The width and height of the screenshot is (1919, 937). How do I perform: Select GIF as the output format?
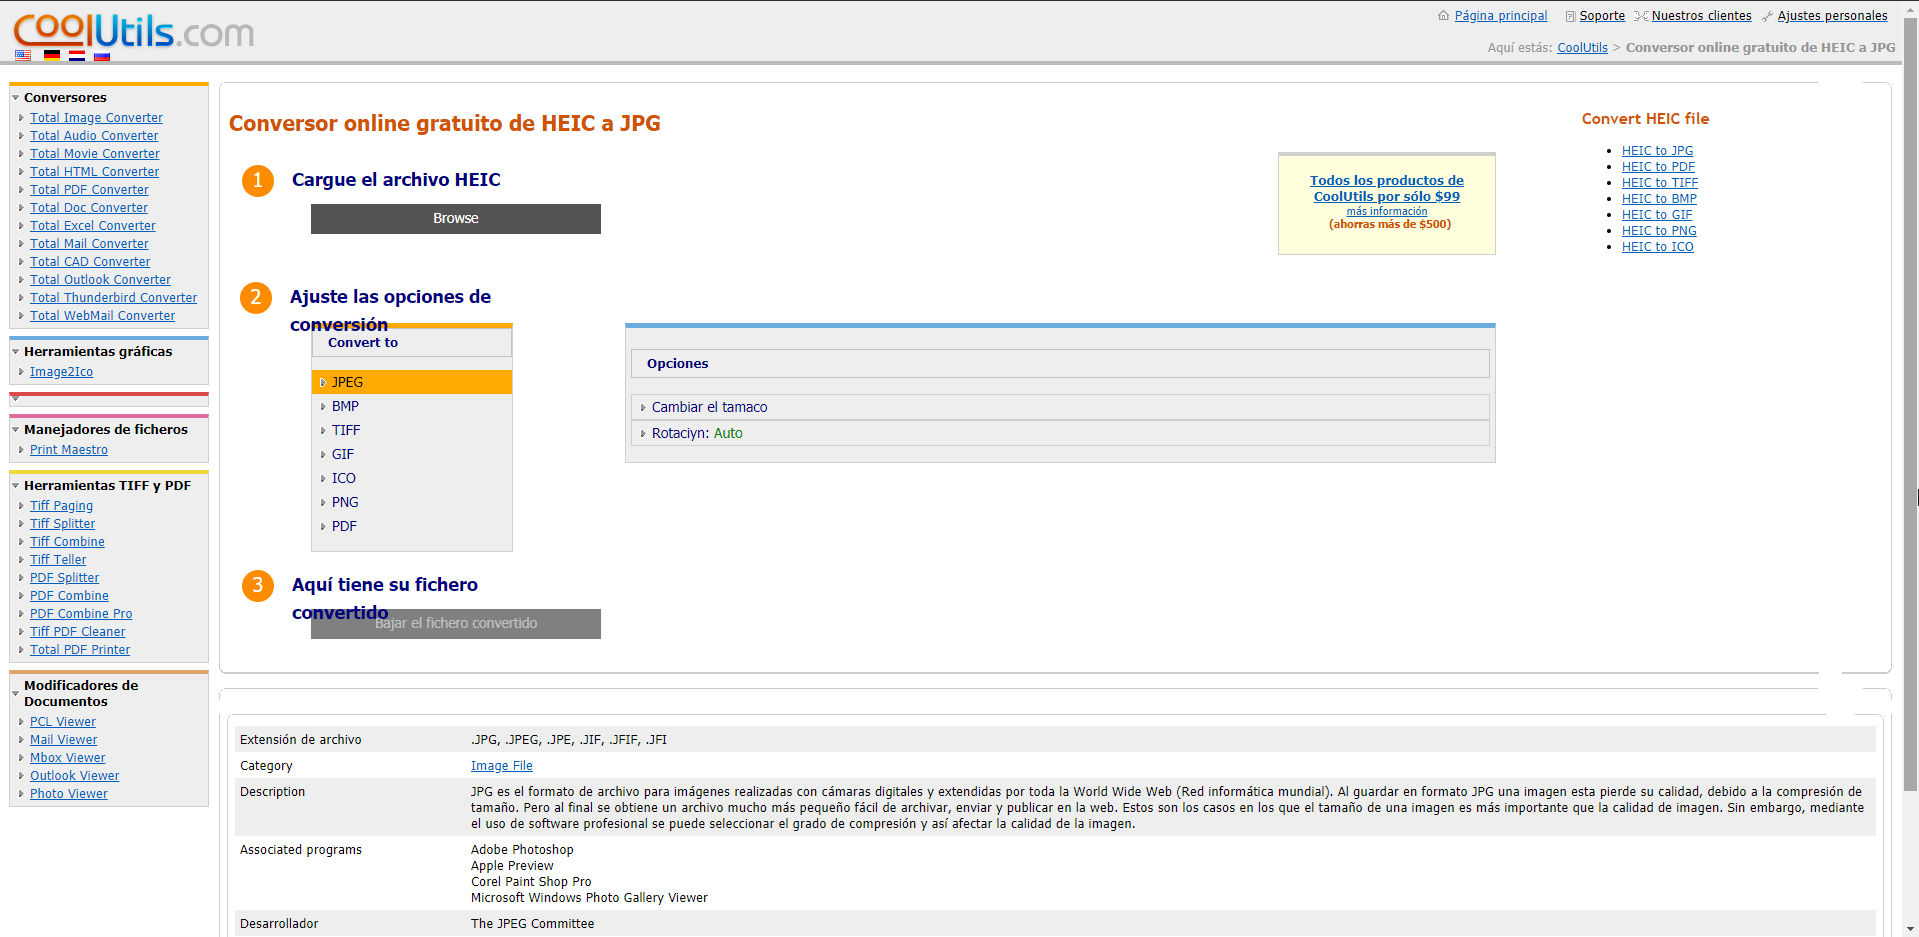pyautogui.click(x=412, y=454)
